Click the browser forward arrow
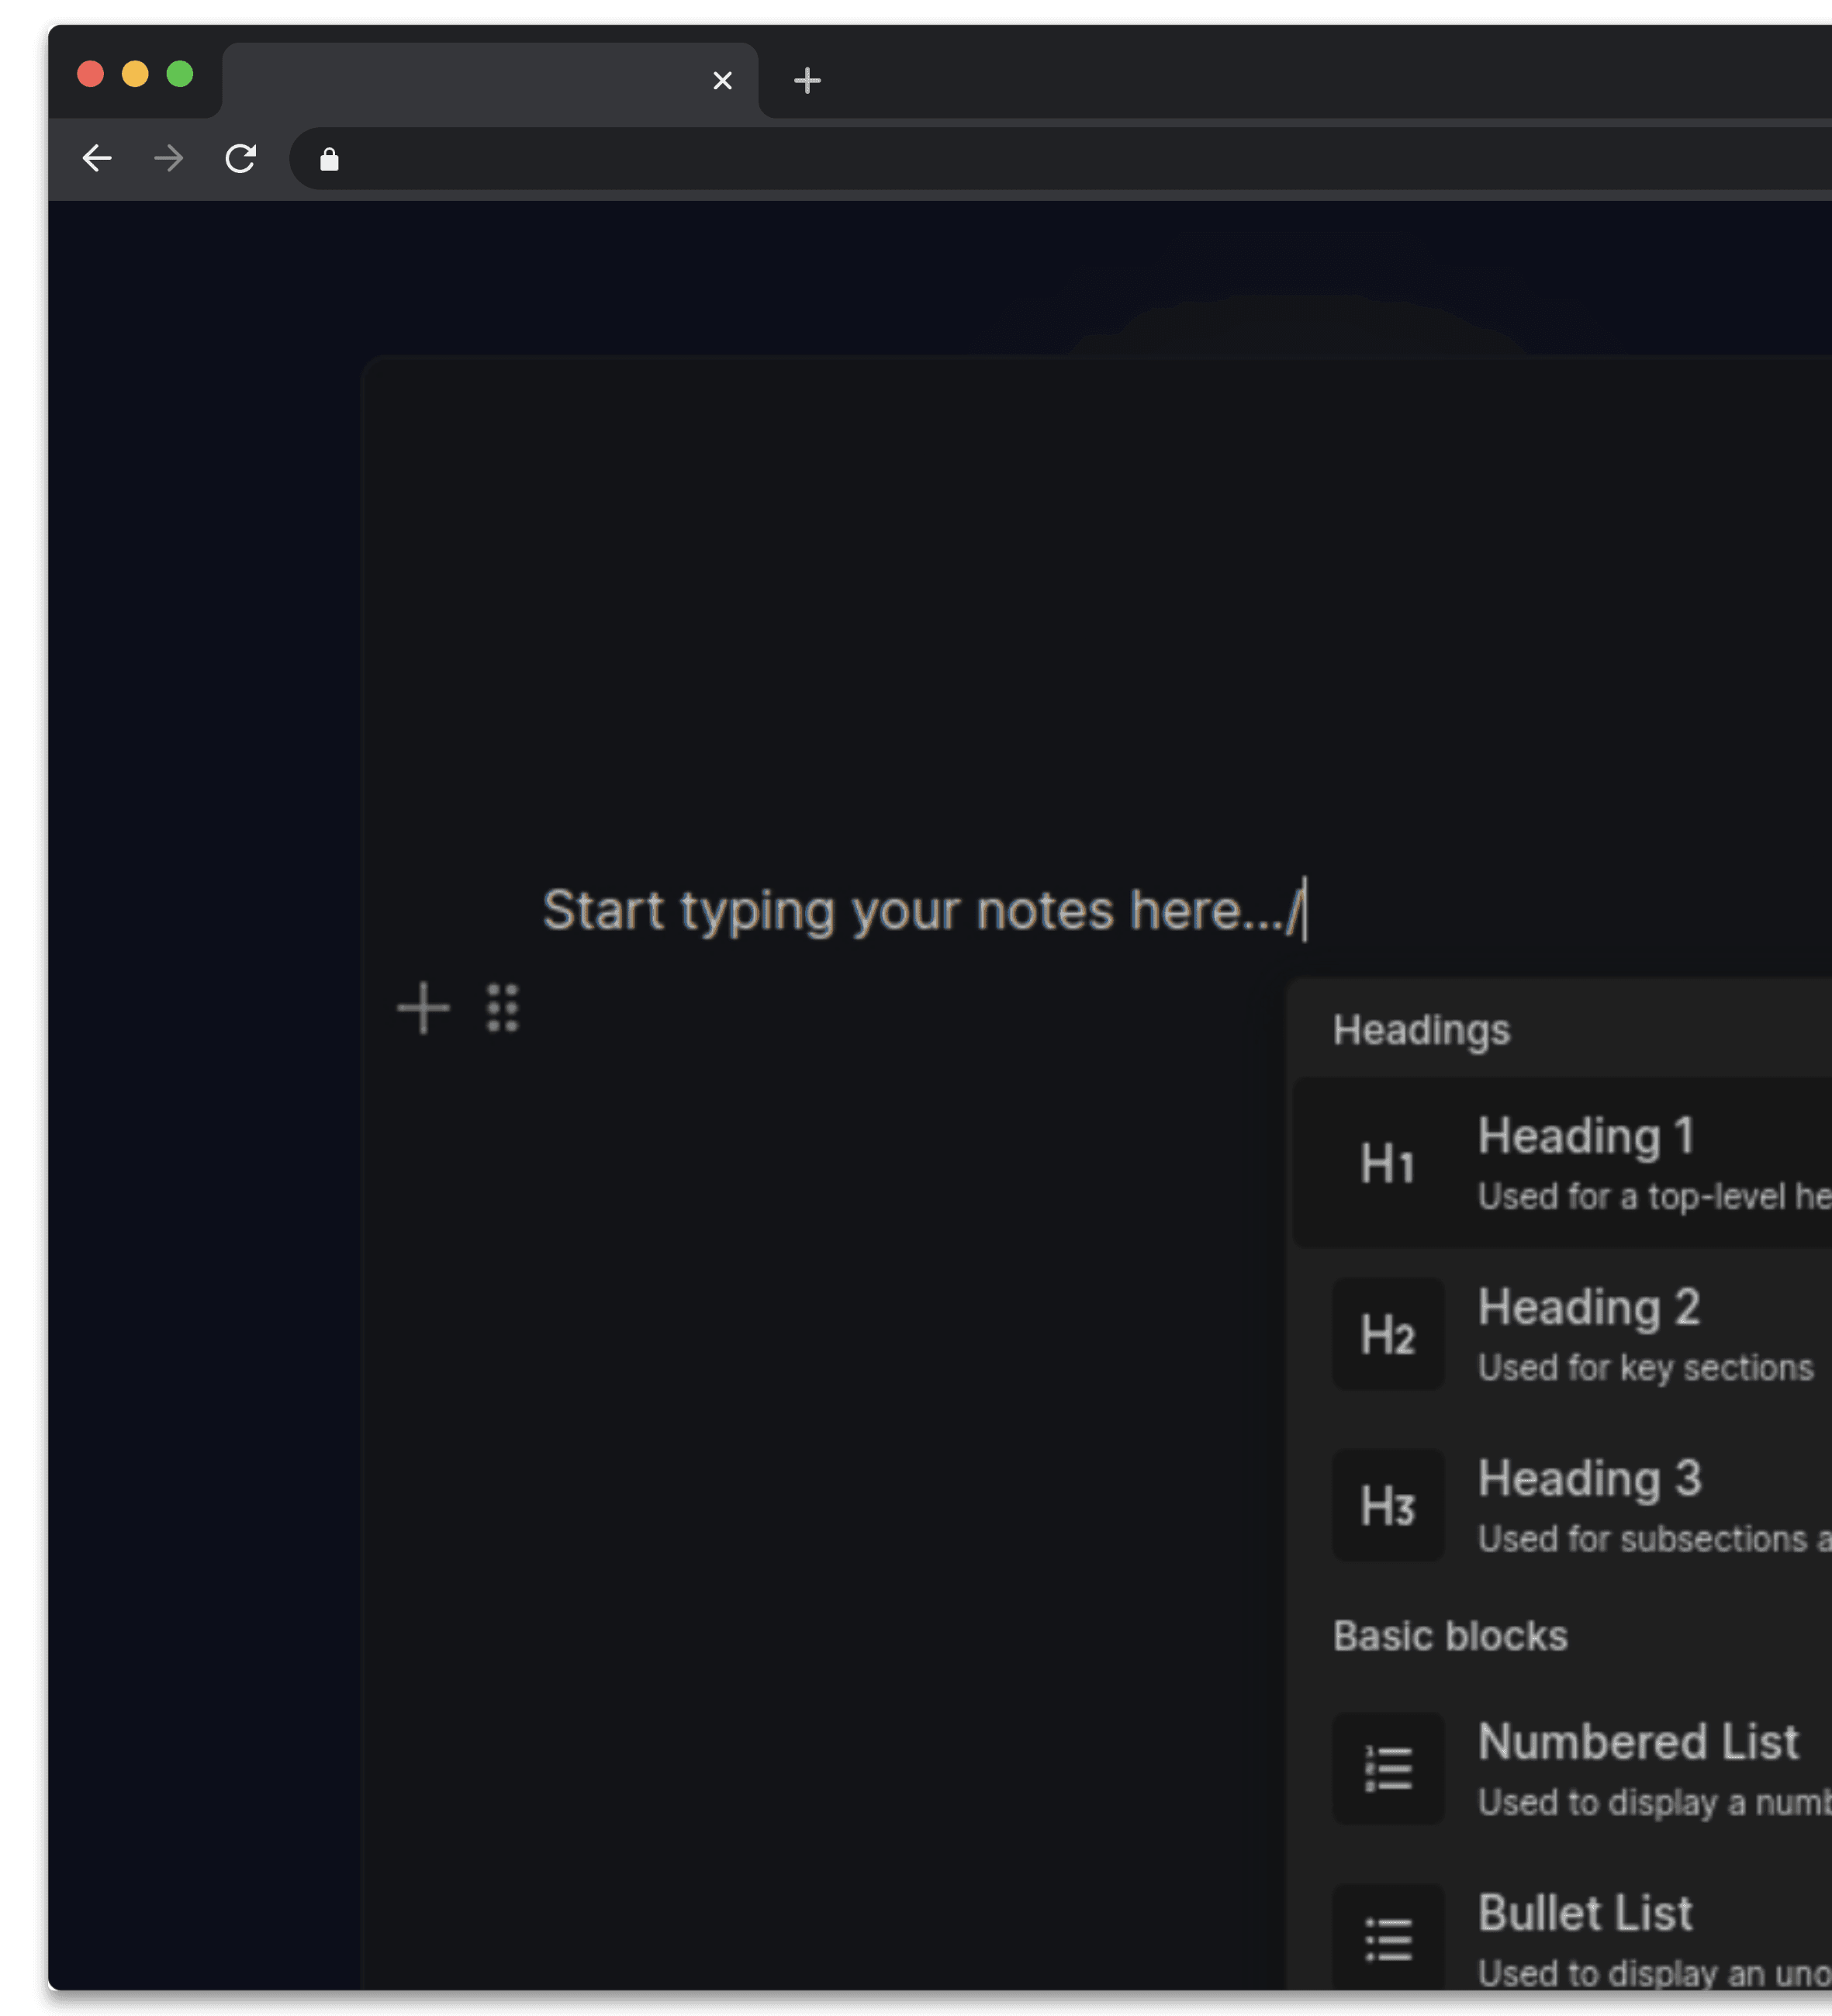 pyautogui.click(x=169, y=158)
